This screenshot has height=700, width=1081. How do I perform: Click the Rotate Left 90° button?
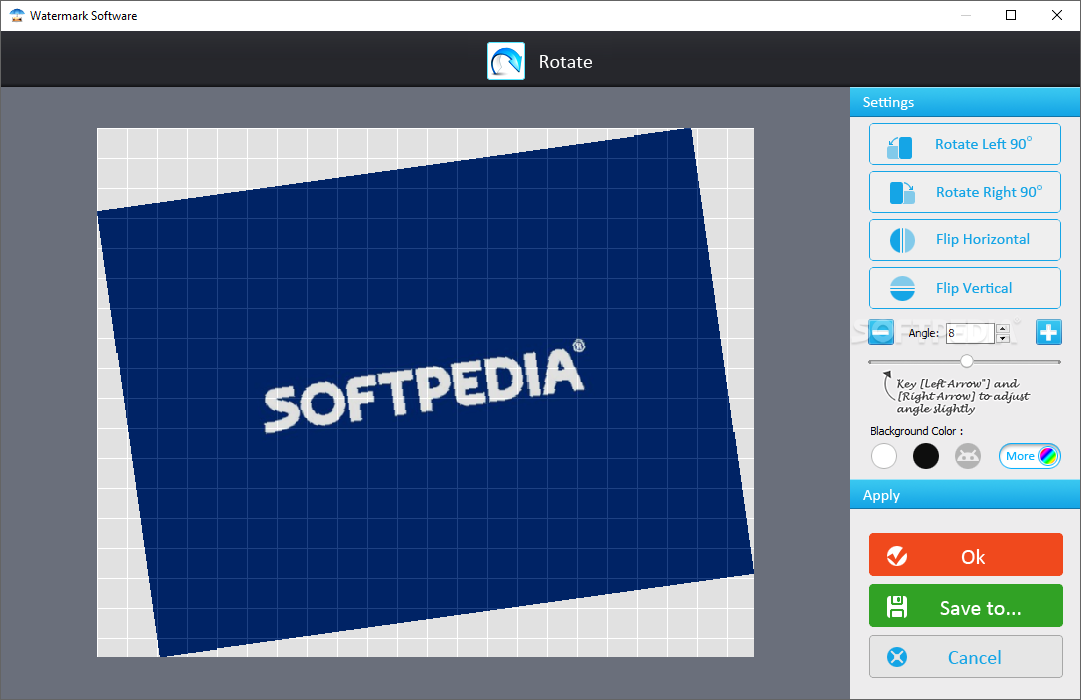click(964, 144)
